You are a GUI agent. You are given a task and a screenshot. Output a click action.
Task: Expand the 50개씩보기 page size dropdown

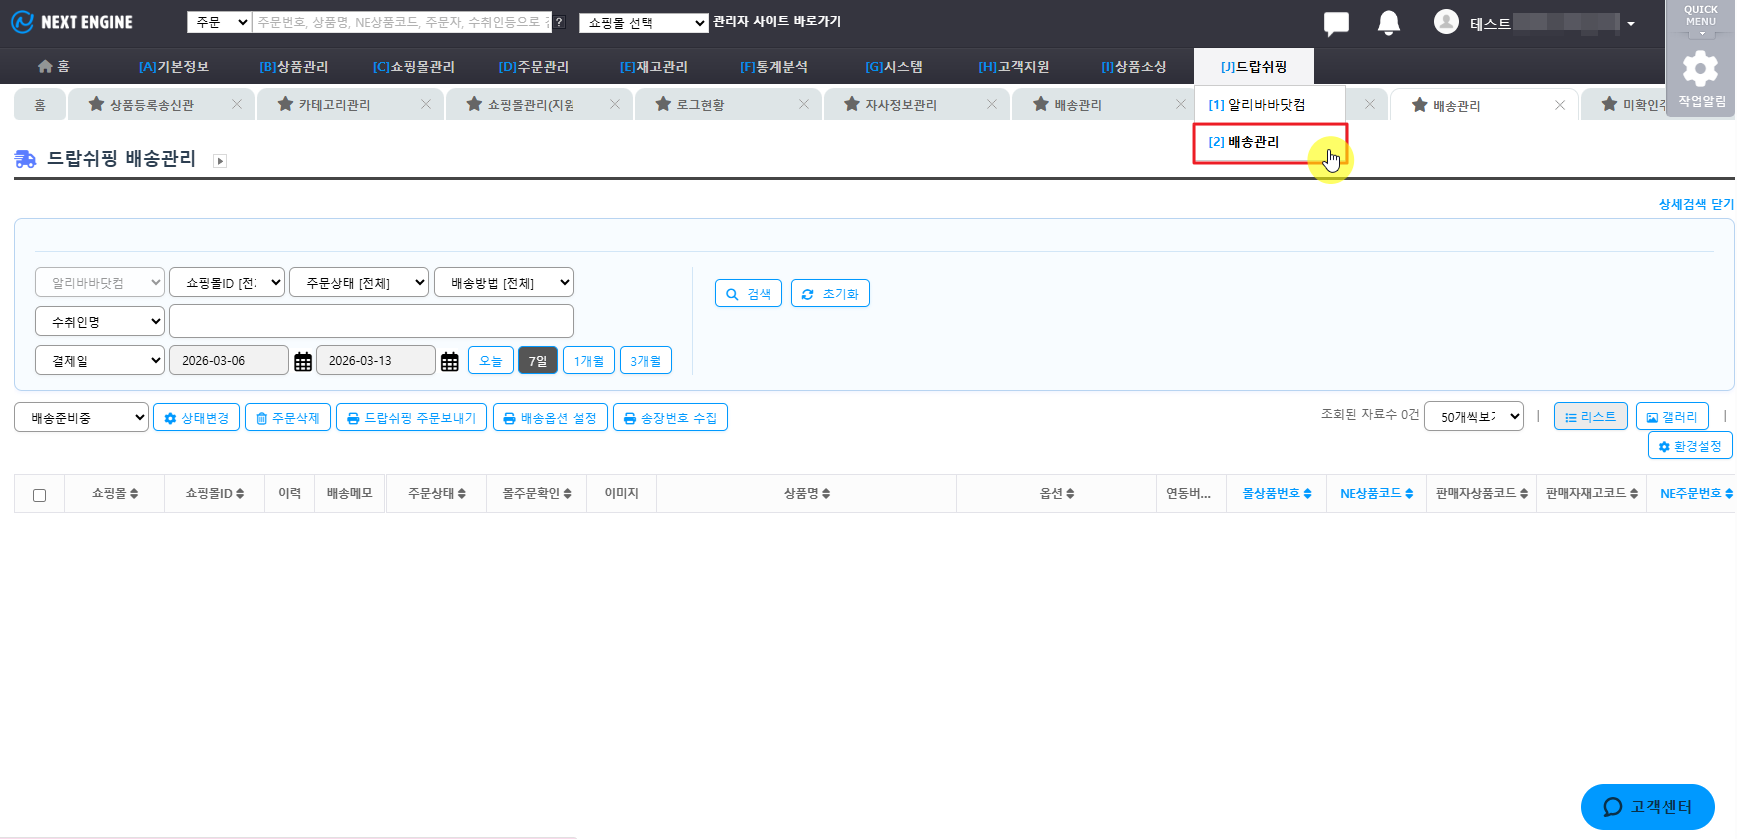pyautogui.click(x=1474, y=417)
